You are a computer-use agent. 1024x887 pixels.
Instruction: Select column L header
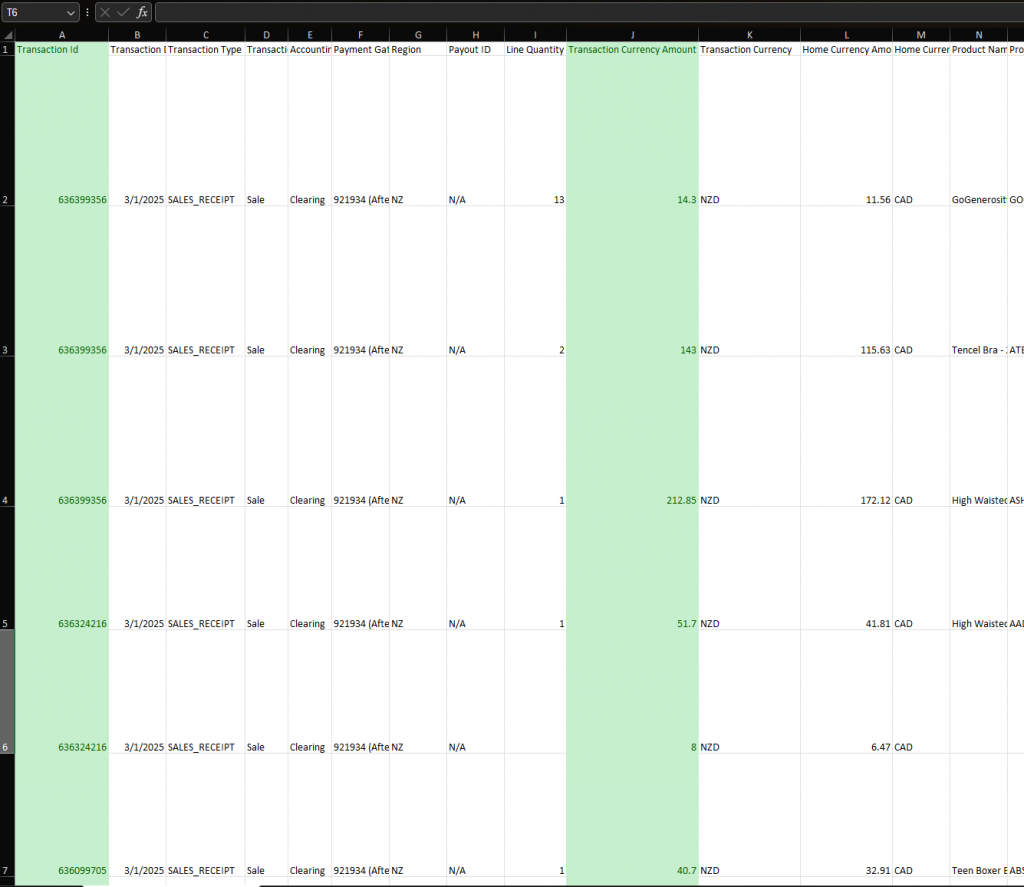[846, 35]
